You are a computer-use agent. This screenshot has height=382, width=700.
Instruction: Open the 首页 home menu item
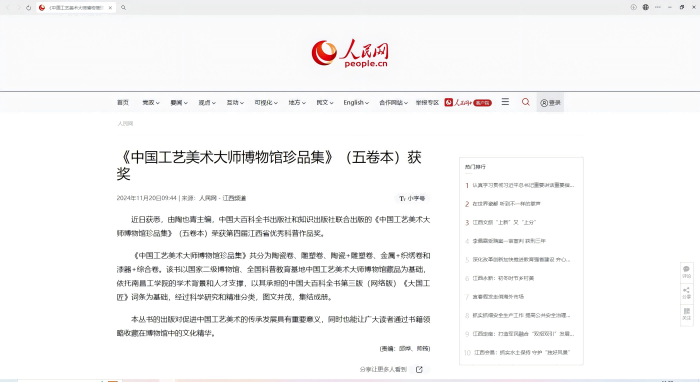coord(123,103)
